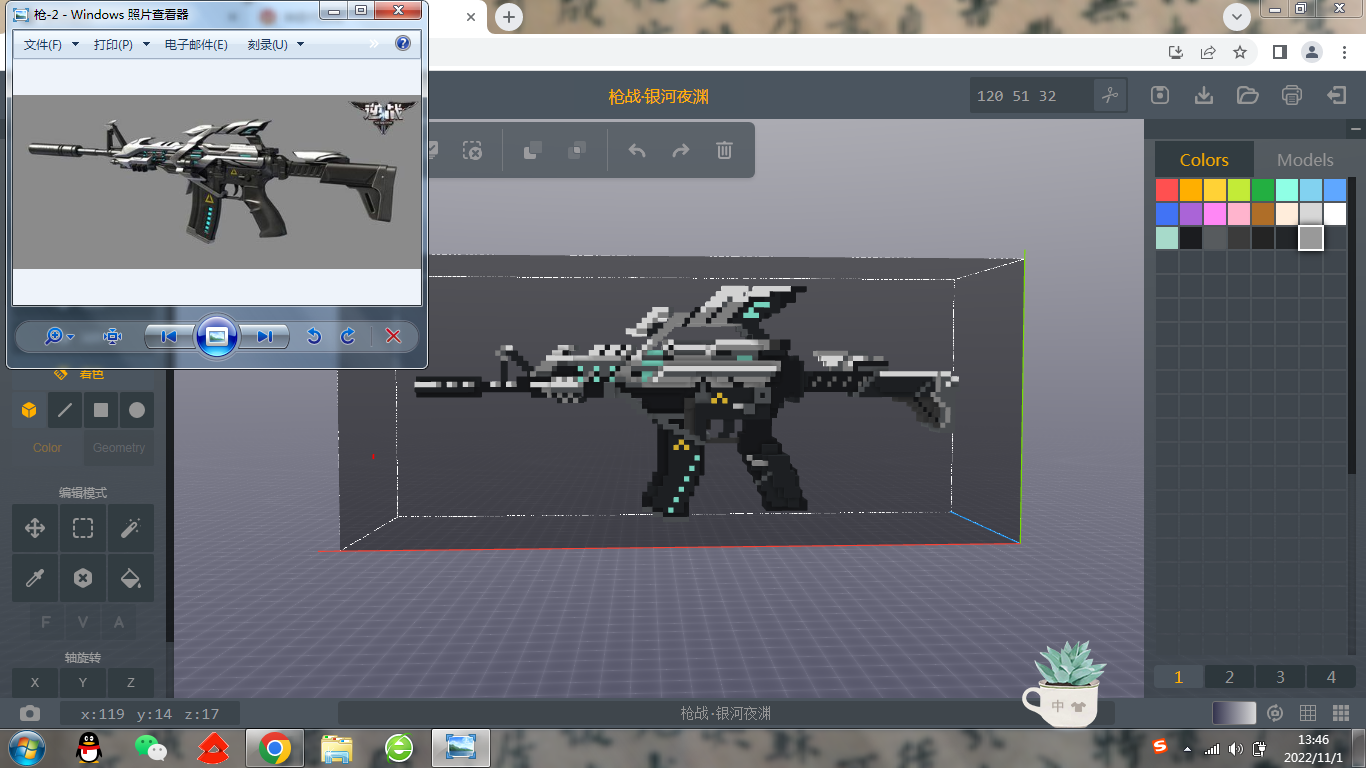Image resolution: width=1366 pixels, height=768 pixels.
Task: Redo the action in the editor
Action: [681, 150]
